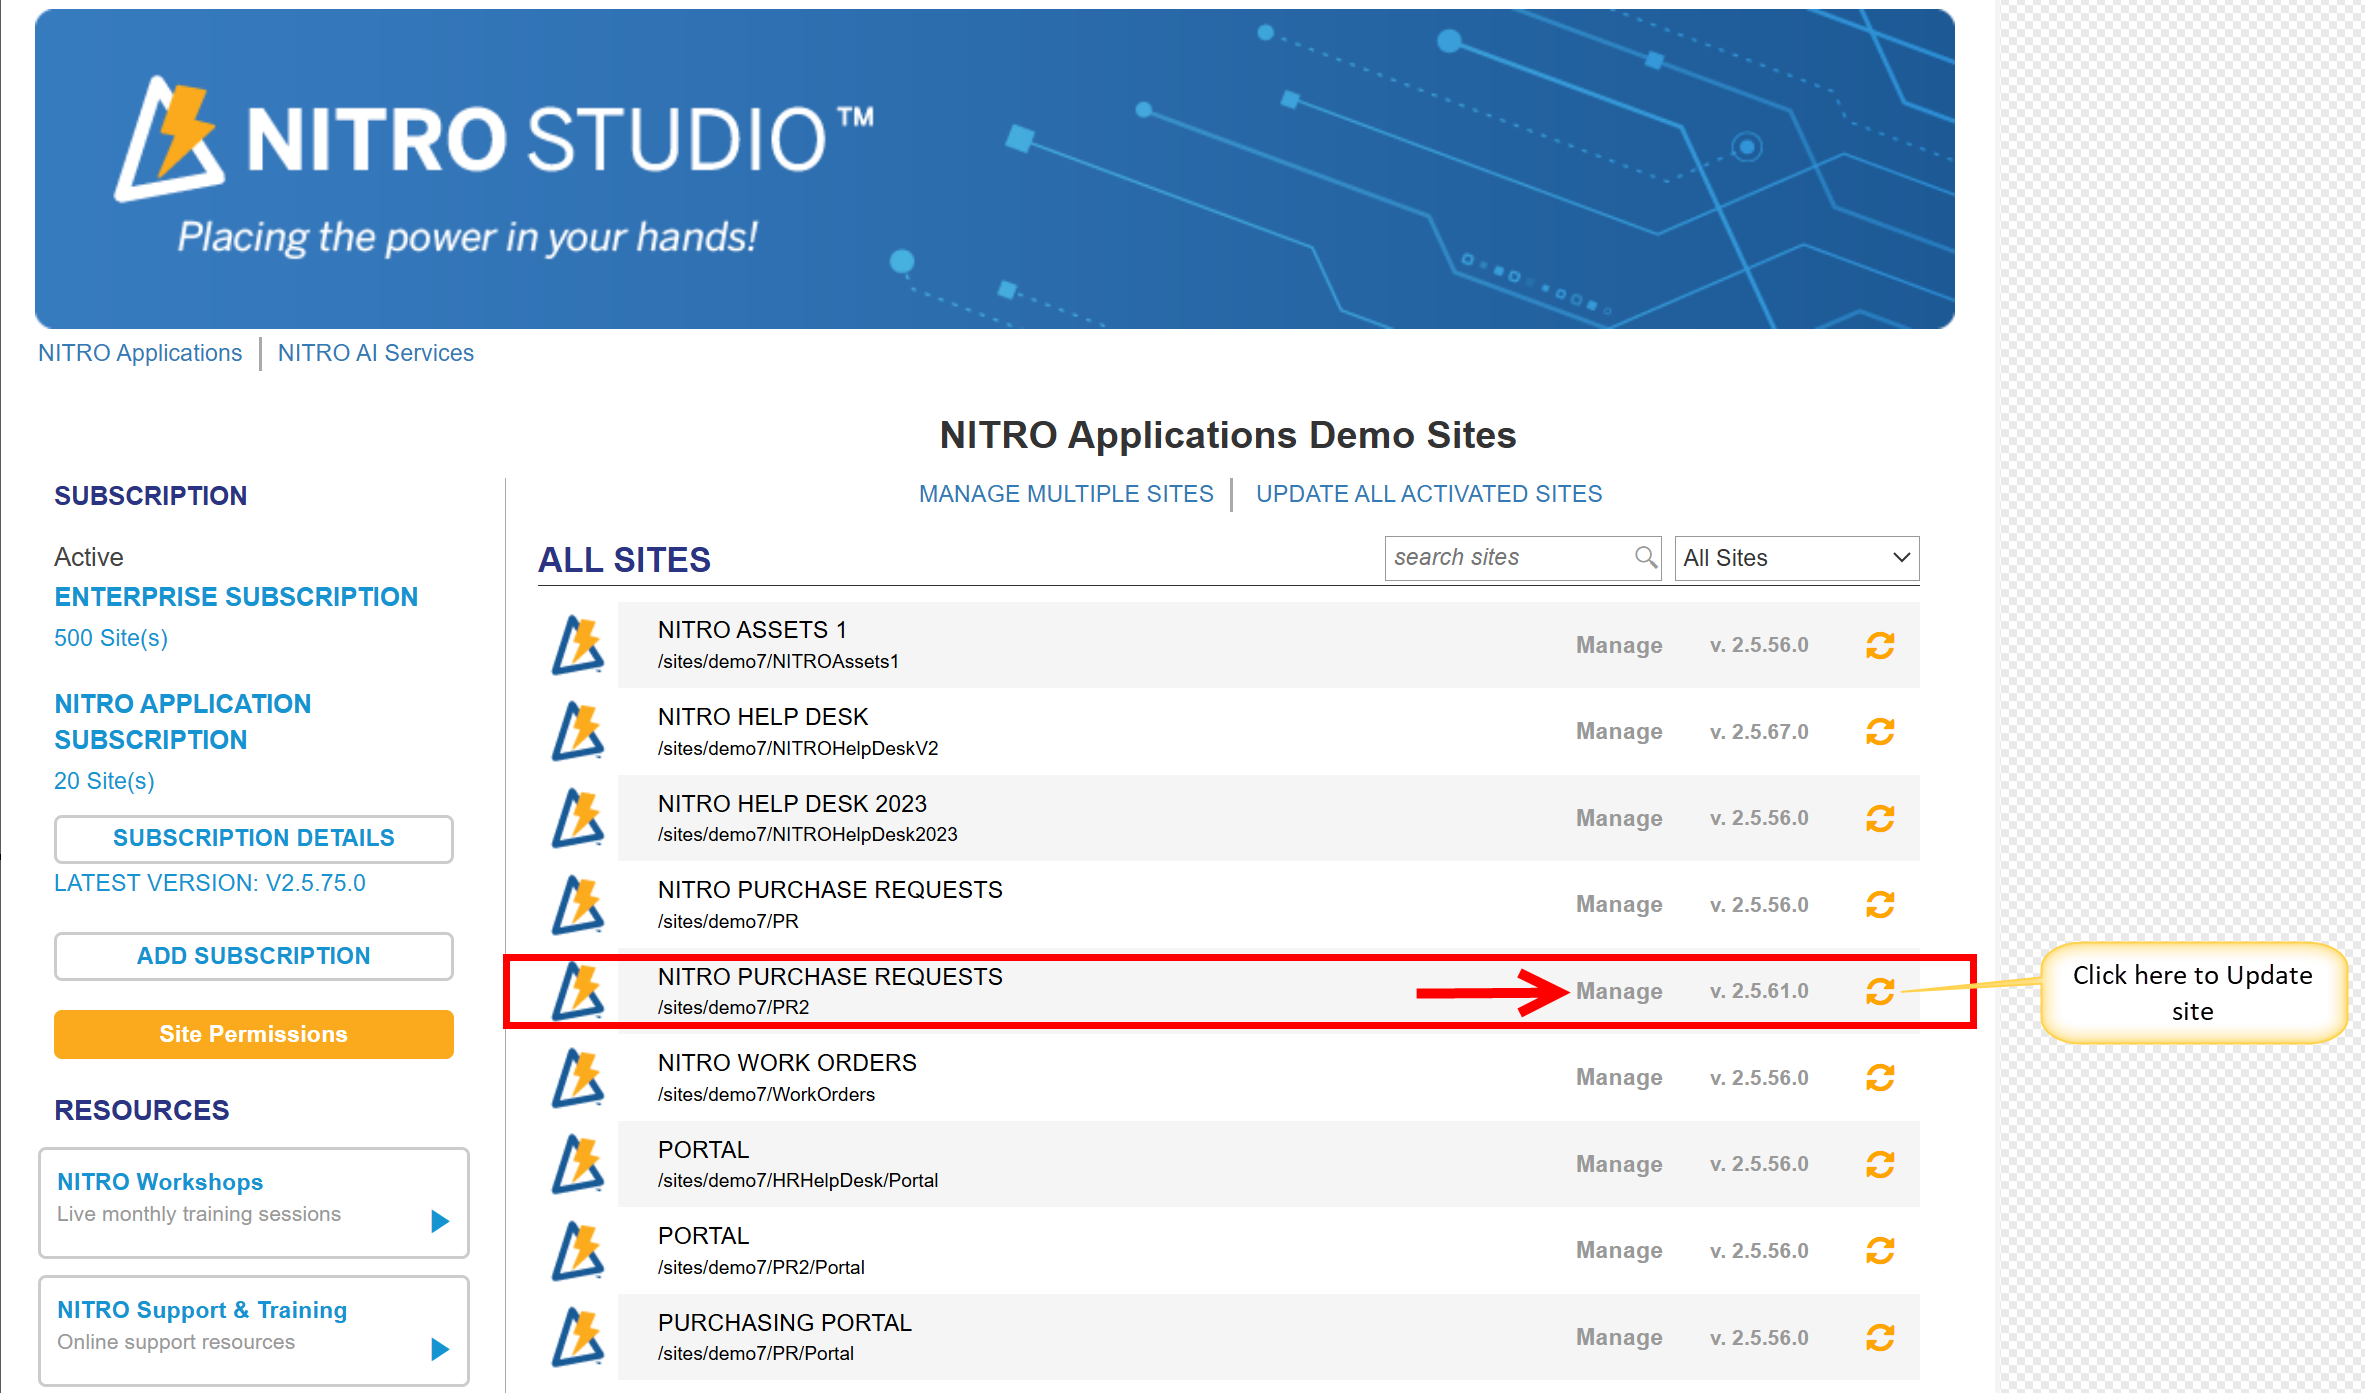Click update icon for /sites/demo7/NITROHelpDeskV2

coord(1880,732)
